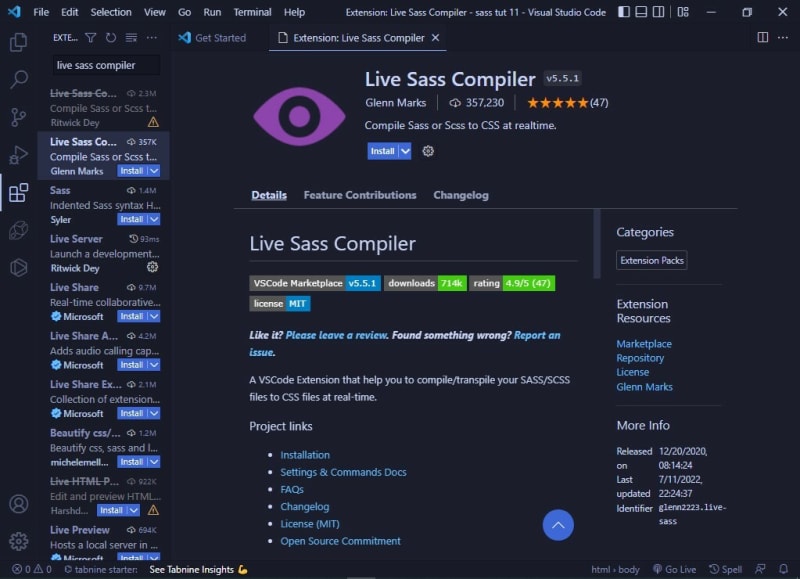Open customize layout icon
Image resolution: width=800 pixels, height=579 pixels.
(x=683, y=12)
